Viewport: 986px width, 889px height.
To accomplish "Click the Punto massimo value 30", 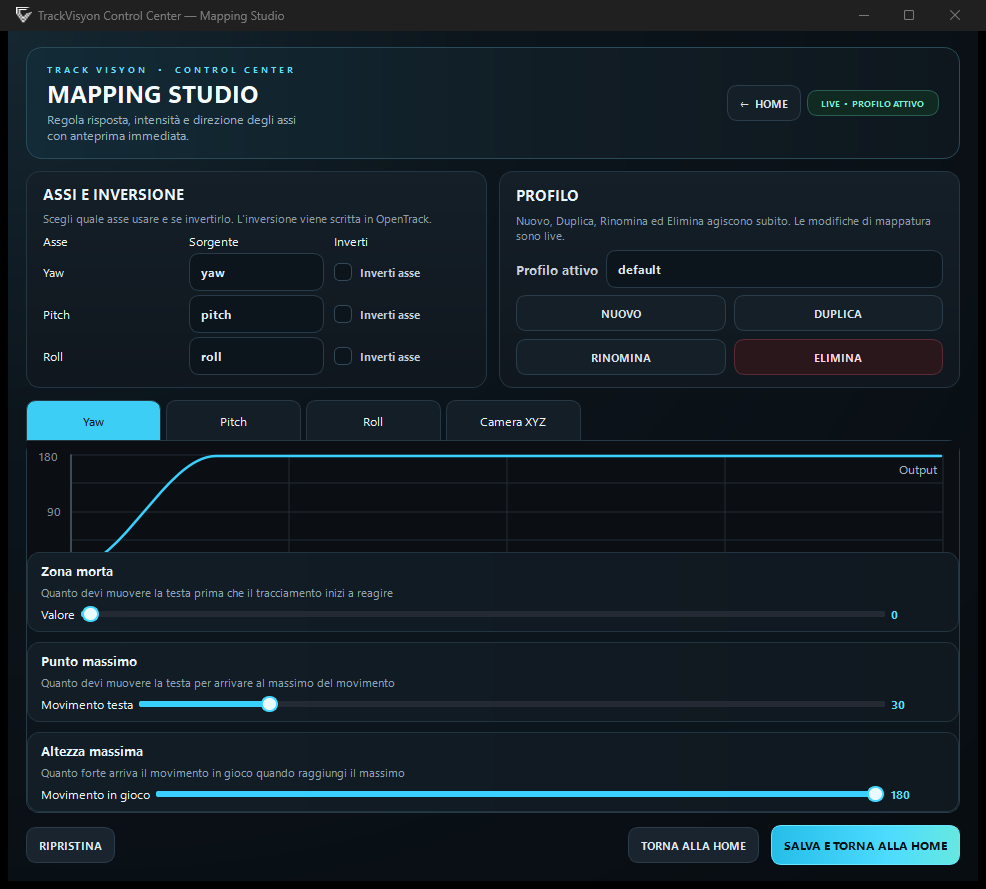I will tap(897, 705).
